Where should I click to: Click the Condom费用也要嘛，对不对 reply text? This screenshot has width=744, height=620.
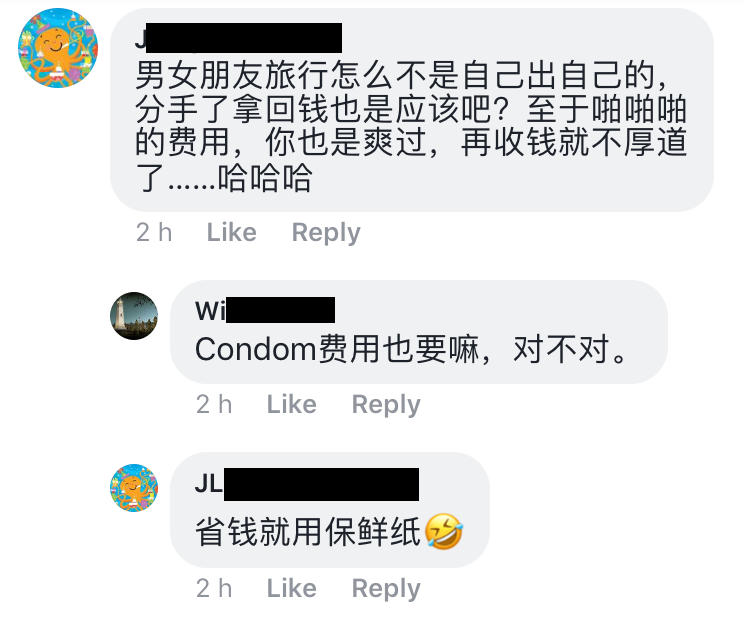[411, 349]
